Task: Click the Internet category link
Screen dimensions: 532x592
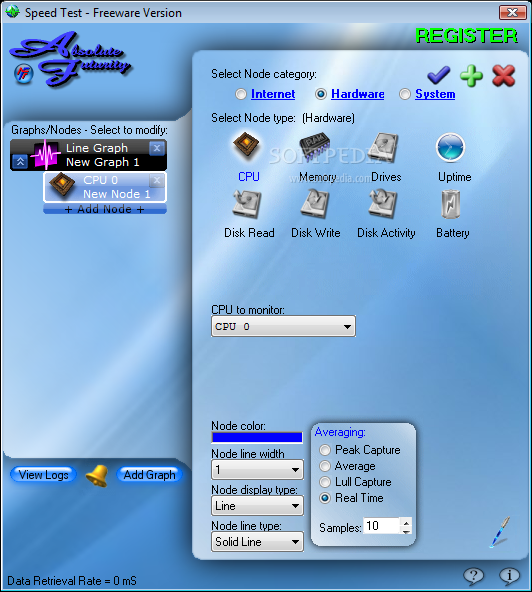Action: pos(273,94)
